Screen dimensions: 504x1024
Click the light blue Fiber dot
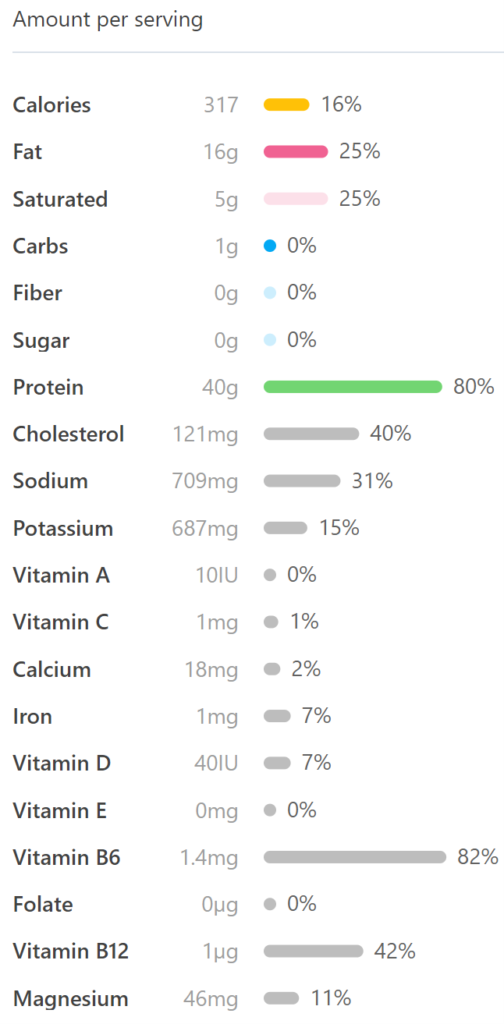[270, 293]
